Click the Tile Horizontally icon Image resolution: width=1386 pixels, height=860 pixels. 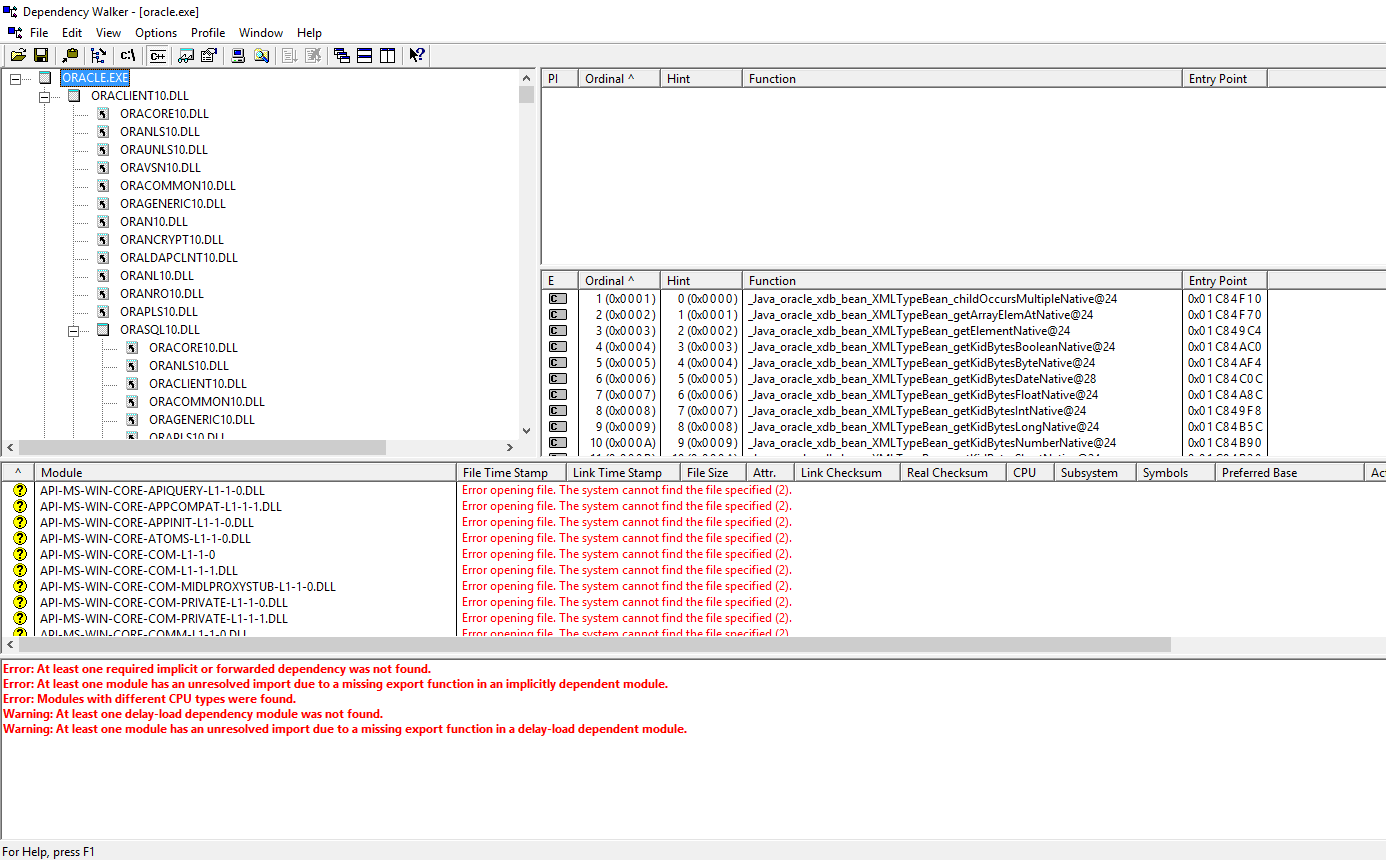coord(365,55)
